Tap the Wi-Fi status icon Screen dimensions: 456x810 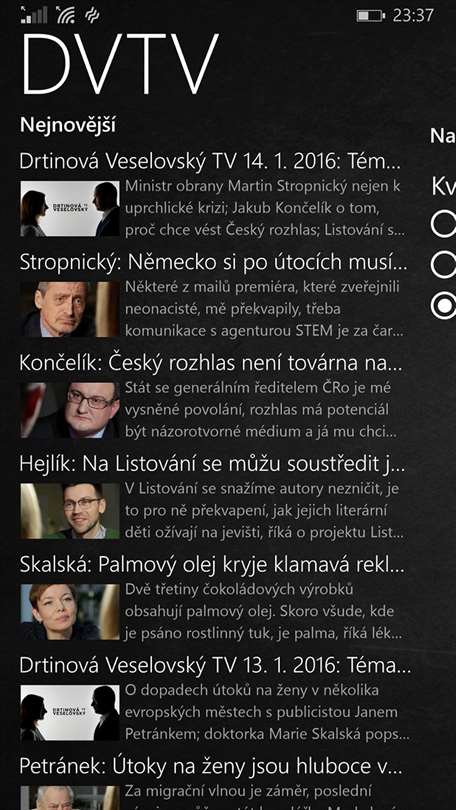[x=66, y=15]
